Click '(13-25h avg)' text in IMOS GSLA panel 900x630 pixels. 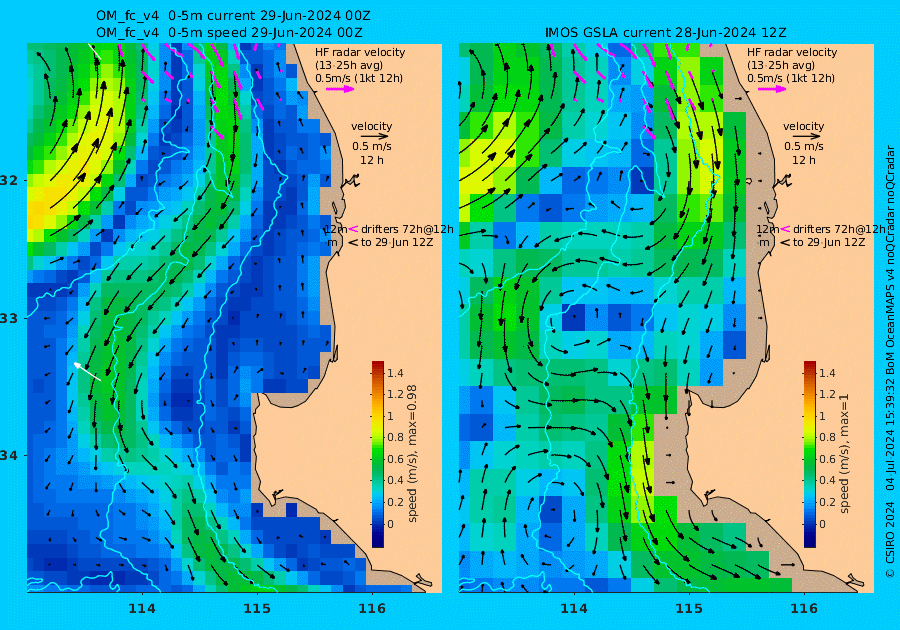[781, 65]
